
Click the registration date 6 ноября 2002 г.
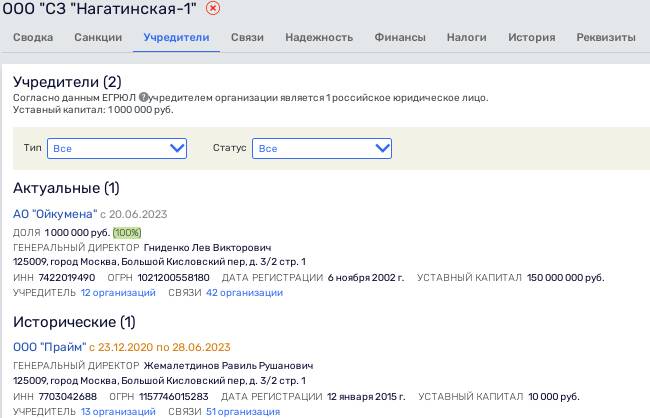366,277
